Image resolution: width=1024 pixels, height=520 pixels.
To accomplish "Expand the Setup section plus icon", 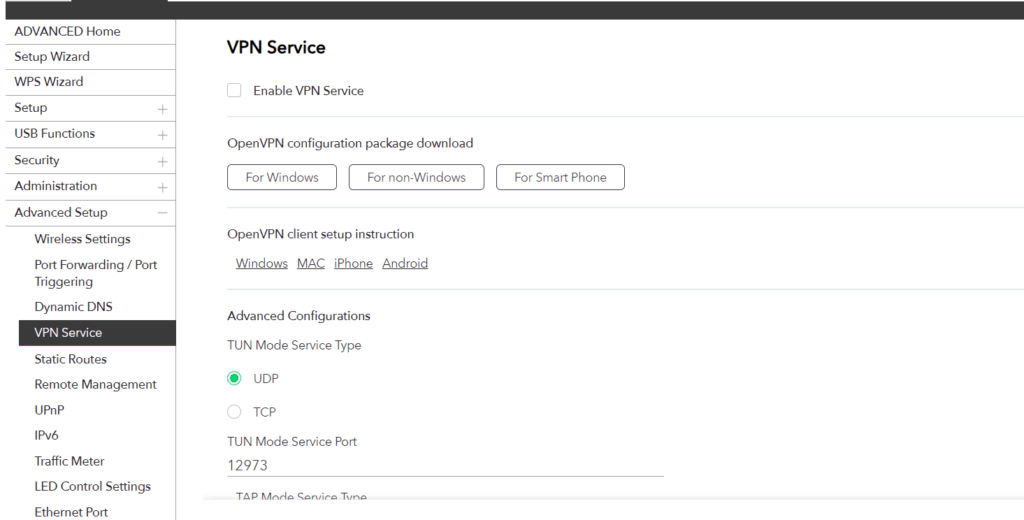I will click(162, 109).
